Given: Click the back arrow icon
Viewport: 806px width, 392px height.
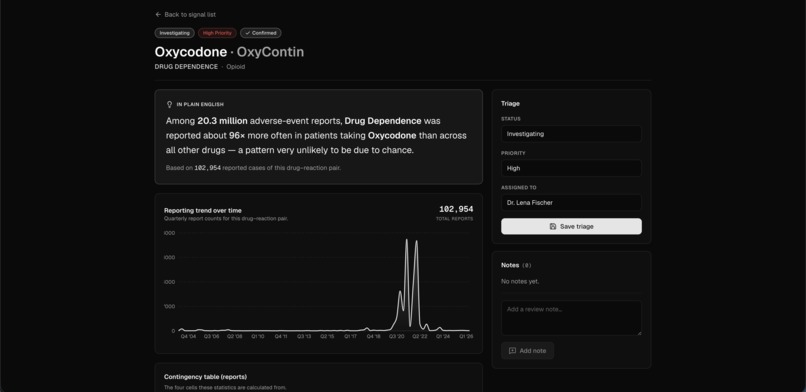Looking at the screenshot, I should click(158, 15).
